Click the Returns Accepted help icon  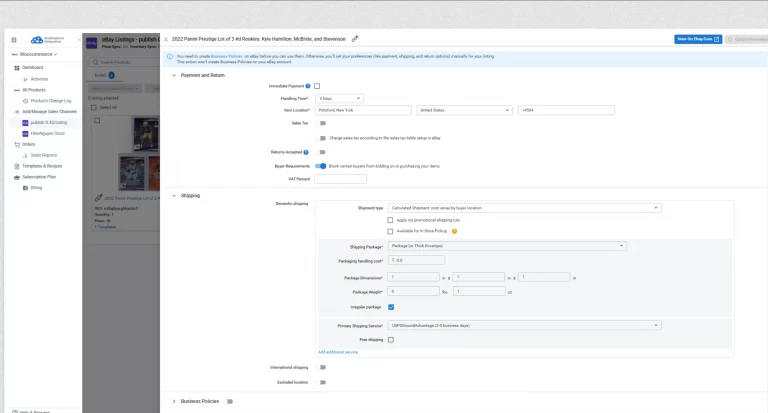307,152
